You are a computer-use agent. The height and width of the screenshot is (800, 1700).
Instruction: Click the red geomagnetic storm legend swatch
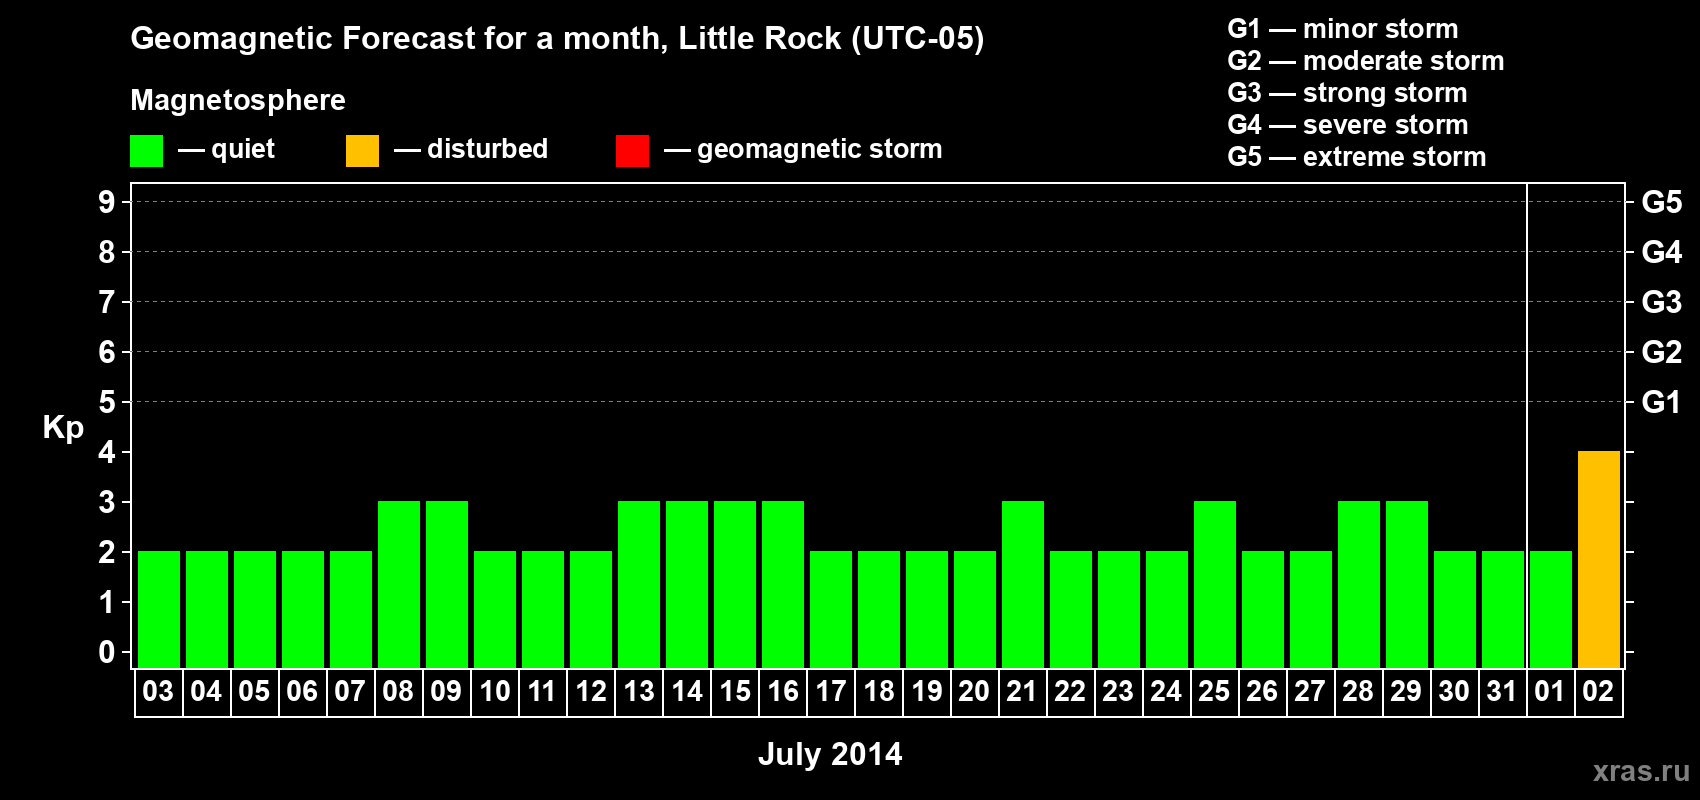click(632, 151)
